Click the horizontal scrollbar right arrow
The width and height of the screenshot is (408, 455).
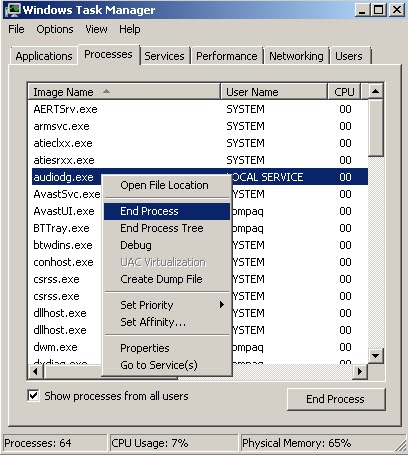click(360, 371)
